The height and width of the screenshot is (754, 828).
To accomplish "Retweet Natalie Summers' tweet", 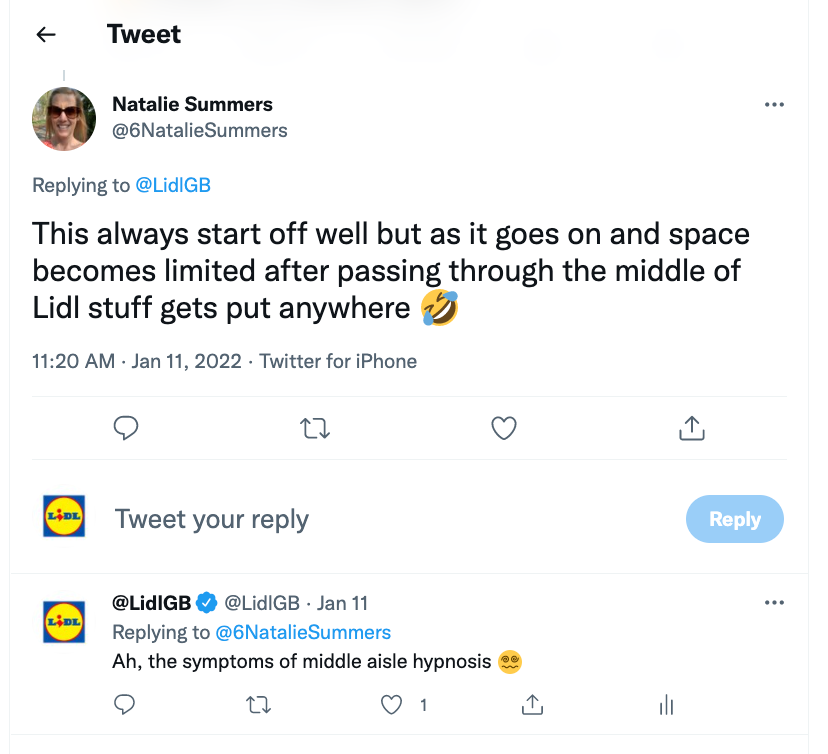I will 314,428.
